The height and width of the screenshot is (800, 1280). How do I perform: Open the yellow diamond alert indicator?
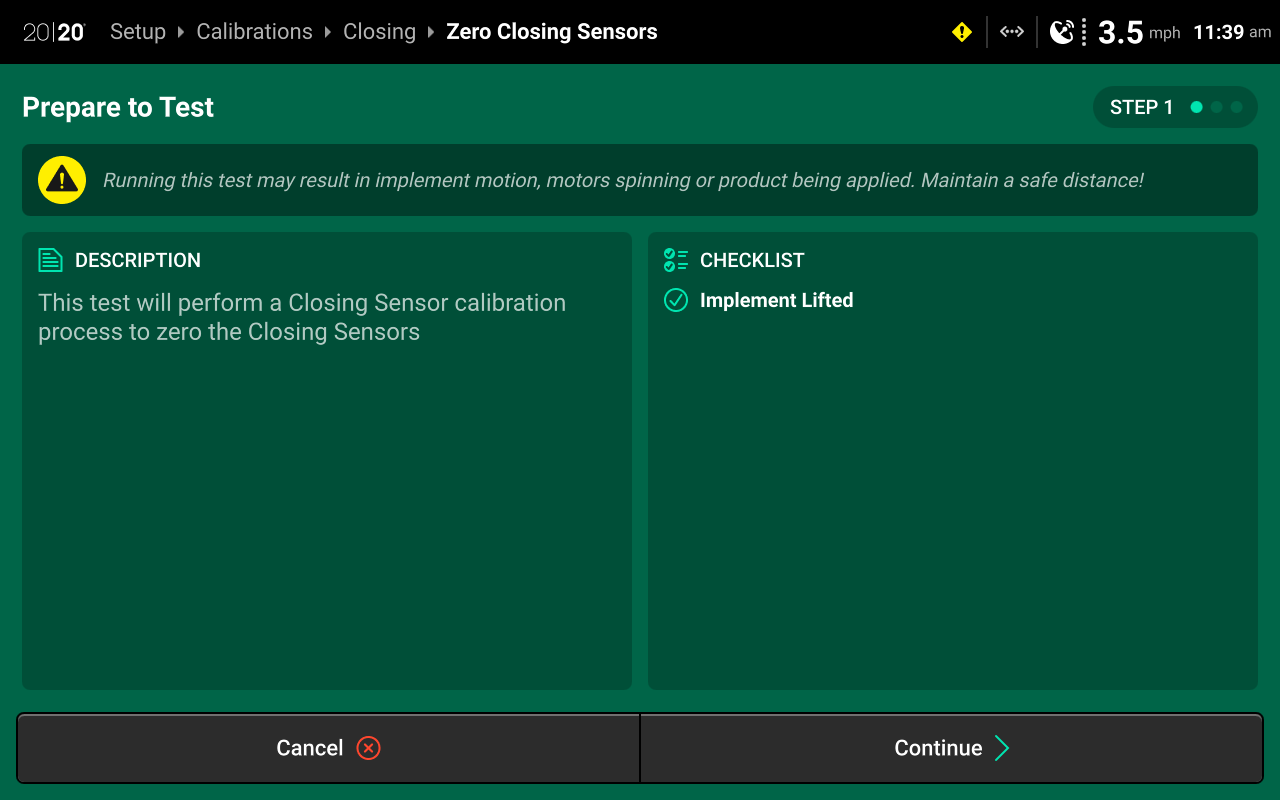[962, 32]
